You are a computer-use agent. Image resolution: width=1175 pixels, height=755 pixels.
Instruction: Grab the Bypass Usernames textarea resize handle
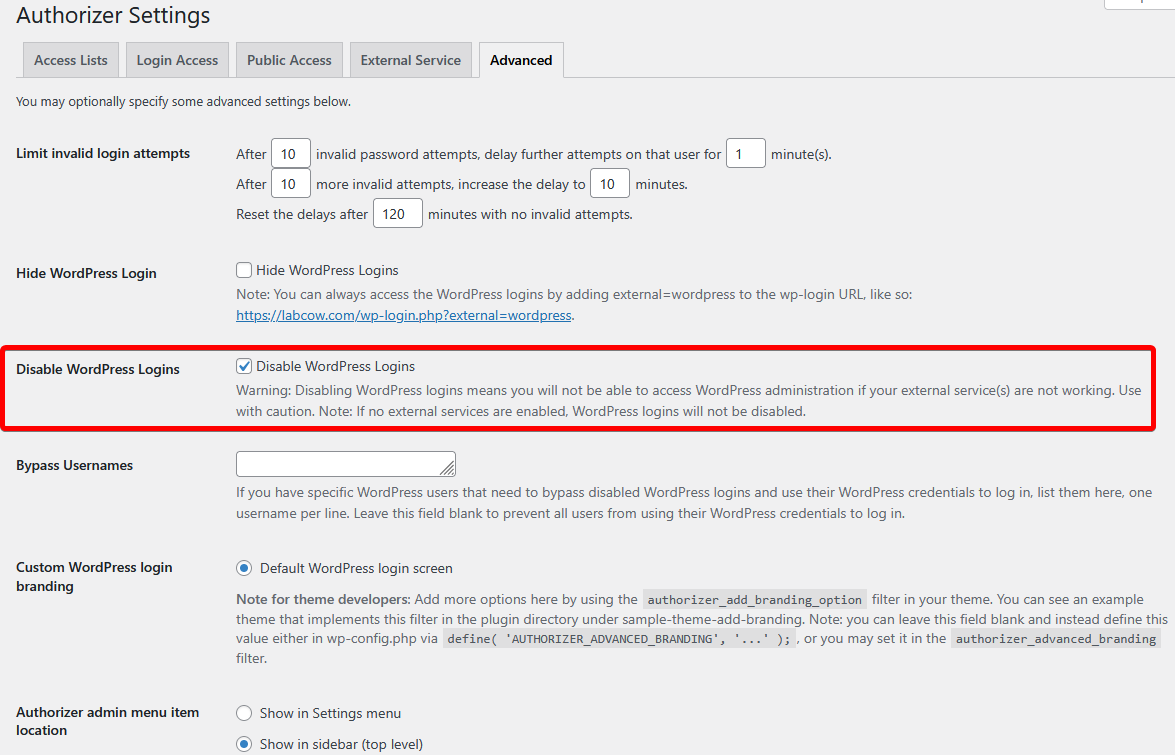point(447,468)
